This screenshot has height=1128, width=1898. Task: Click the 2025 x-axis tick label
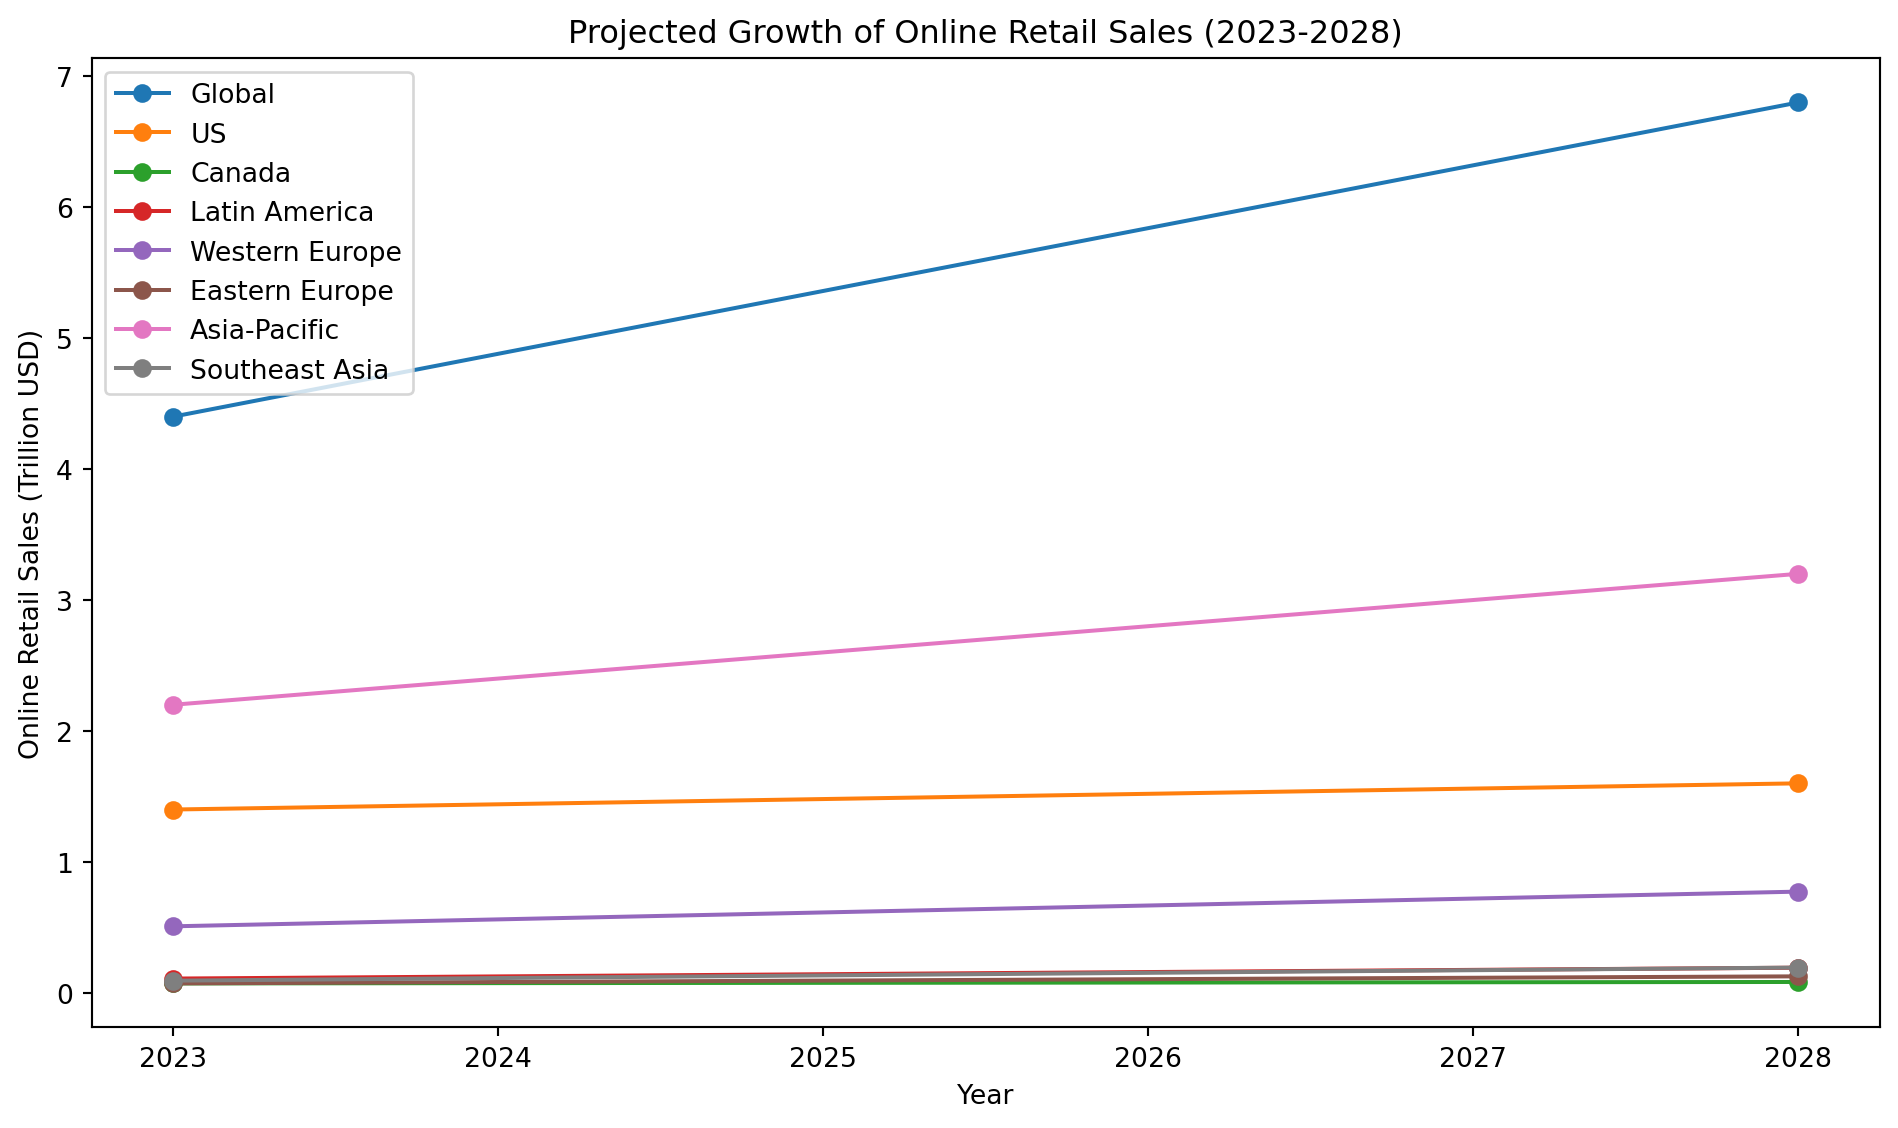(x=822, y=1059)
